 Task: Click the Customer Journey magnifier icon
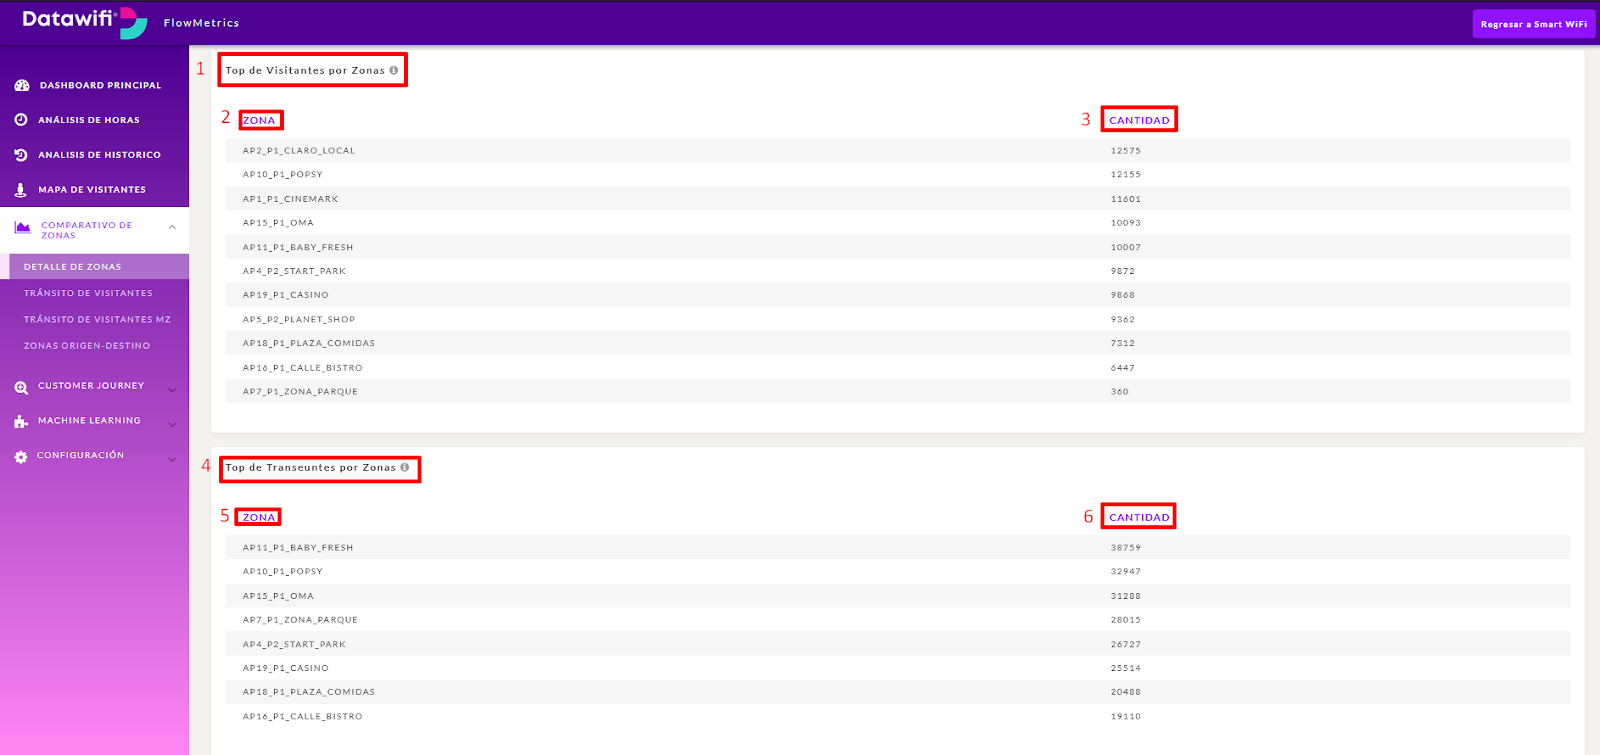(x=21, y=387)
